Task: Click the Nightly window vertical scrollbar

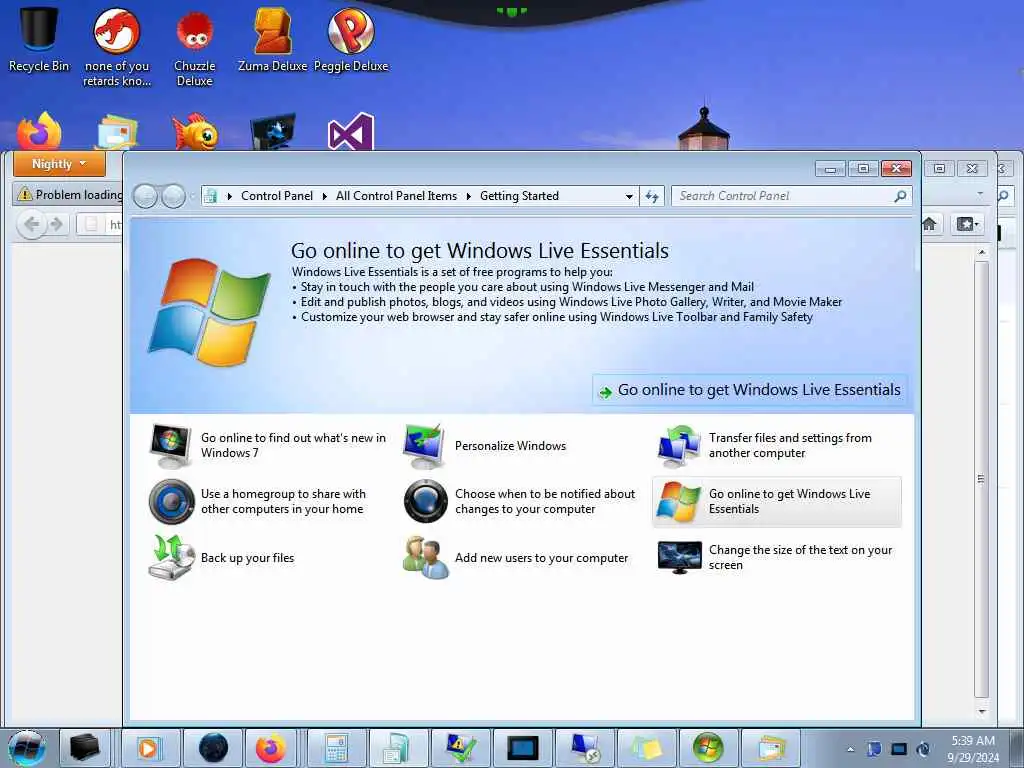Action: pyautogui.click(x=982, y=480)
